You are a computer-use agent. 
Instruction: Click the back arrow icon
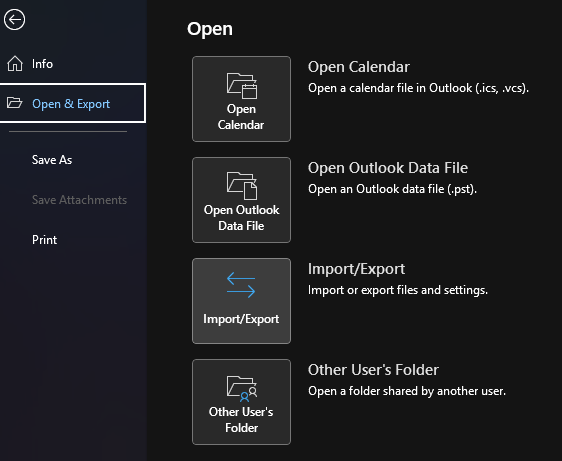[14, 19]
